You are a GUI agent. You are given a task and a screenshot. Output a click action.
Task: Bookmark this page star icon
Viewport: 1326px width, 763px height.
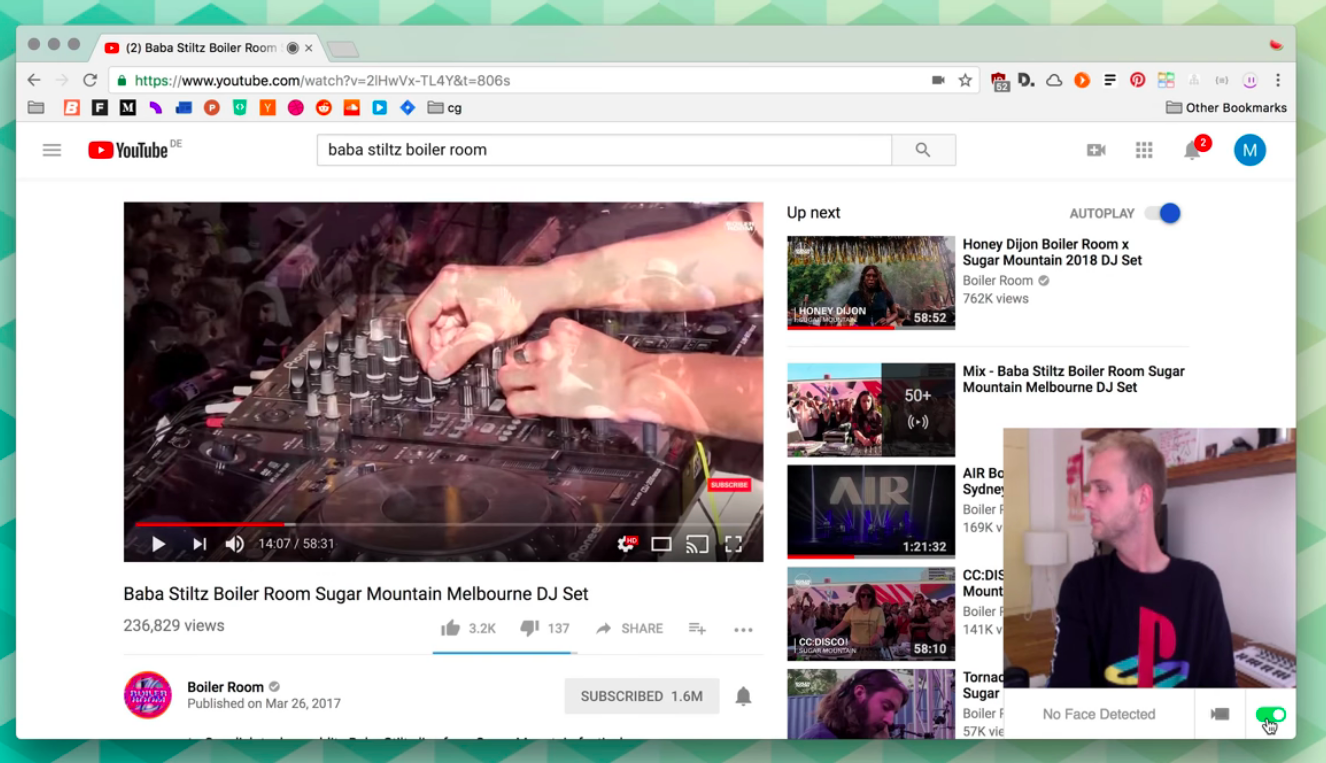(965, 80)
